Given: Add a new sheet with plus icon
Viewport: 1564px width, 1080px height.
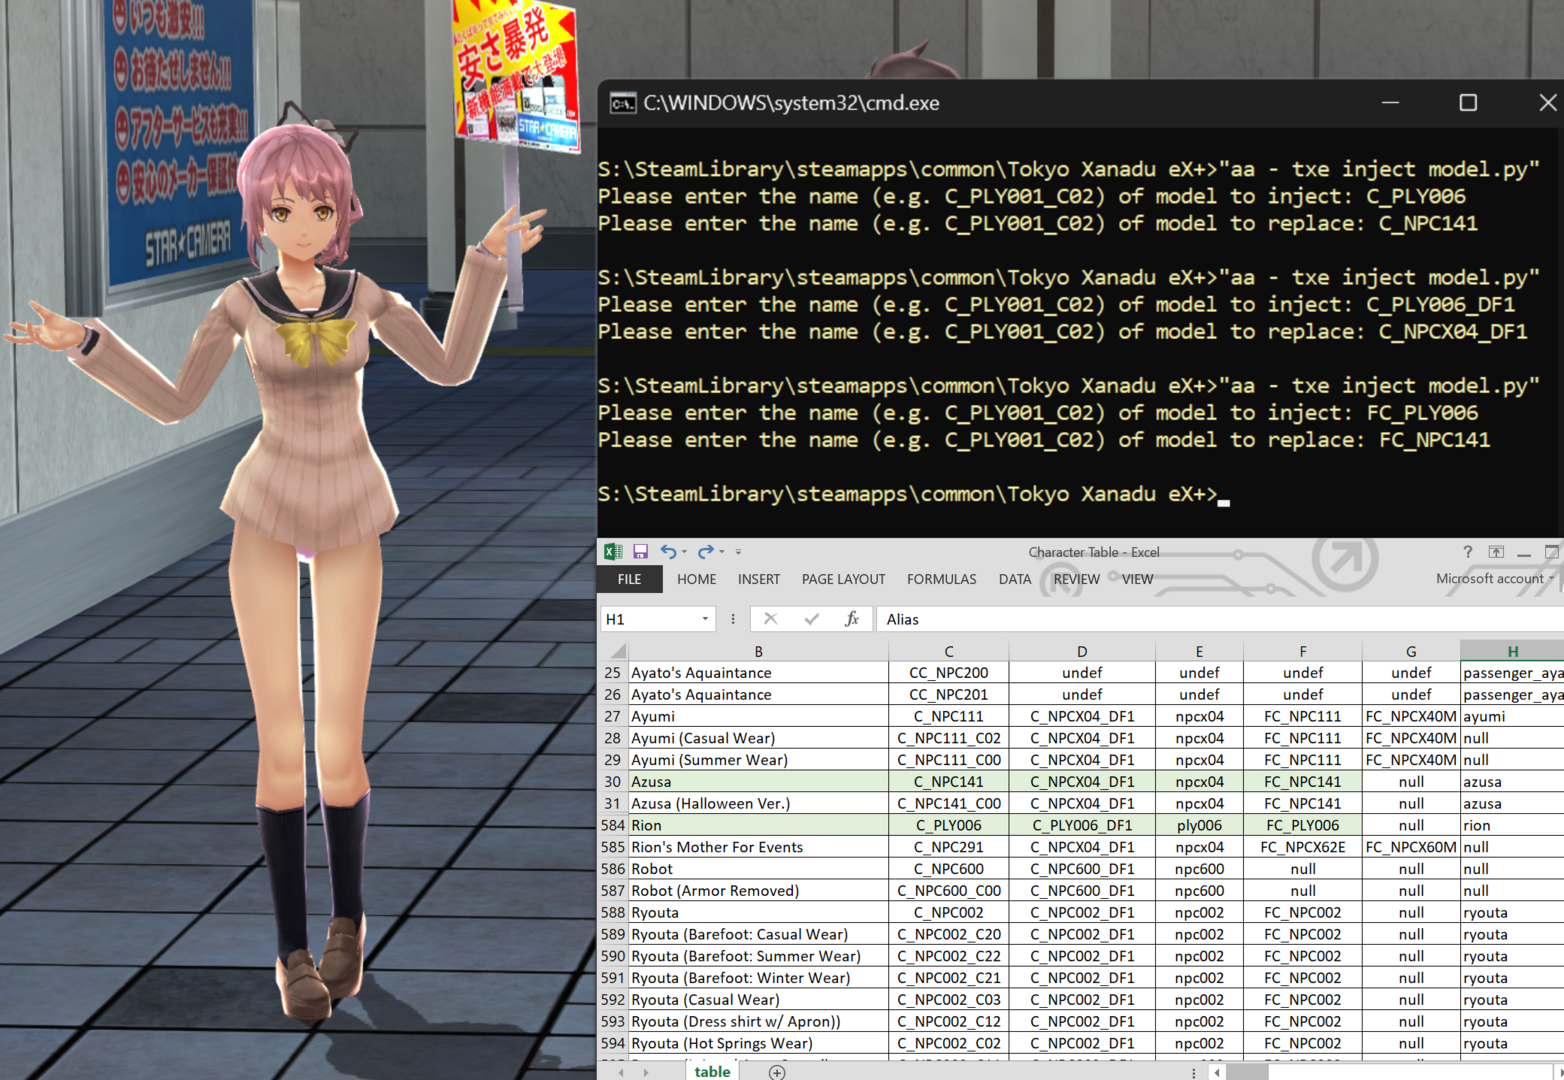Looking at the screenshot, I should pos(777,1072).
